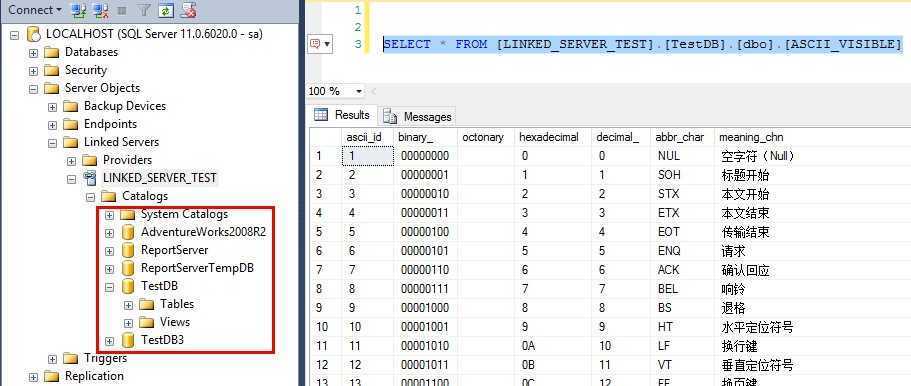The height and width of the screenshot is (386, 911).
Task: Expand the Backup Devices node
Action: 52,107
